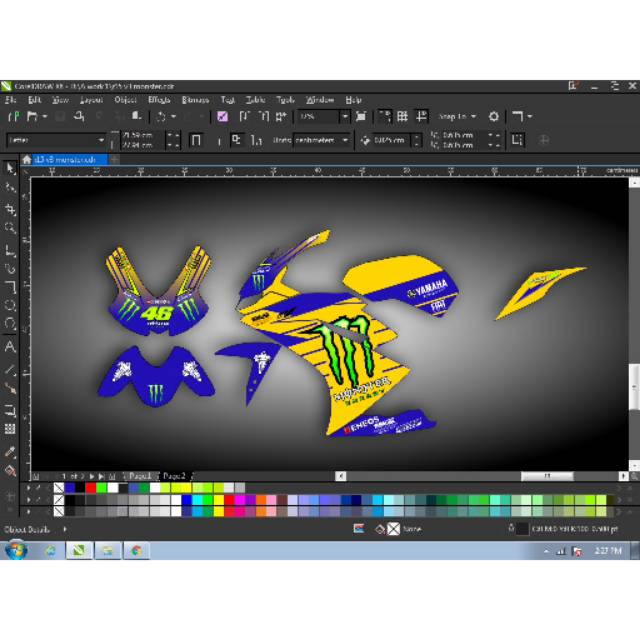Click the page width input field
This screenshot has height=640, width=640.
pos(143,135)
